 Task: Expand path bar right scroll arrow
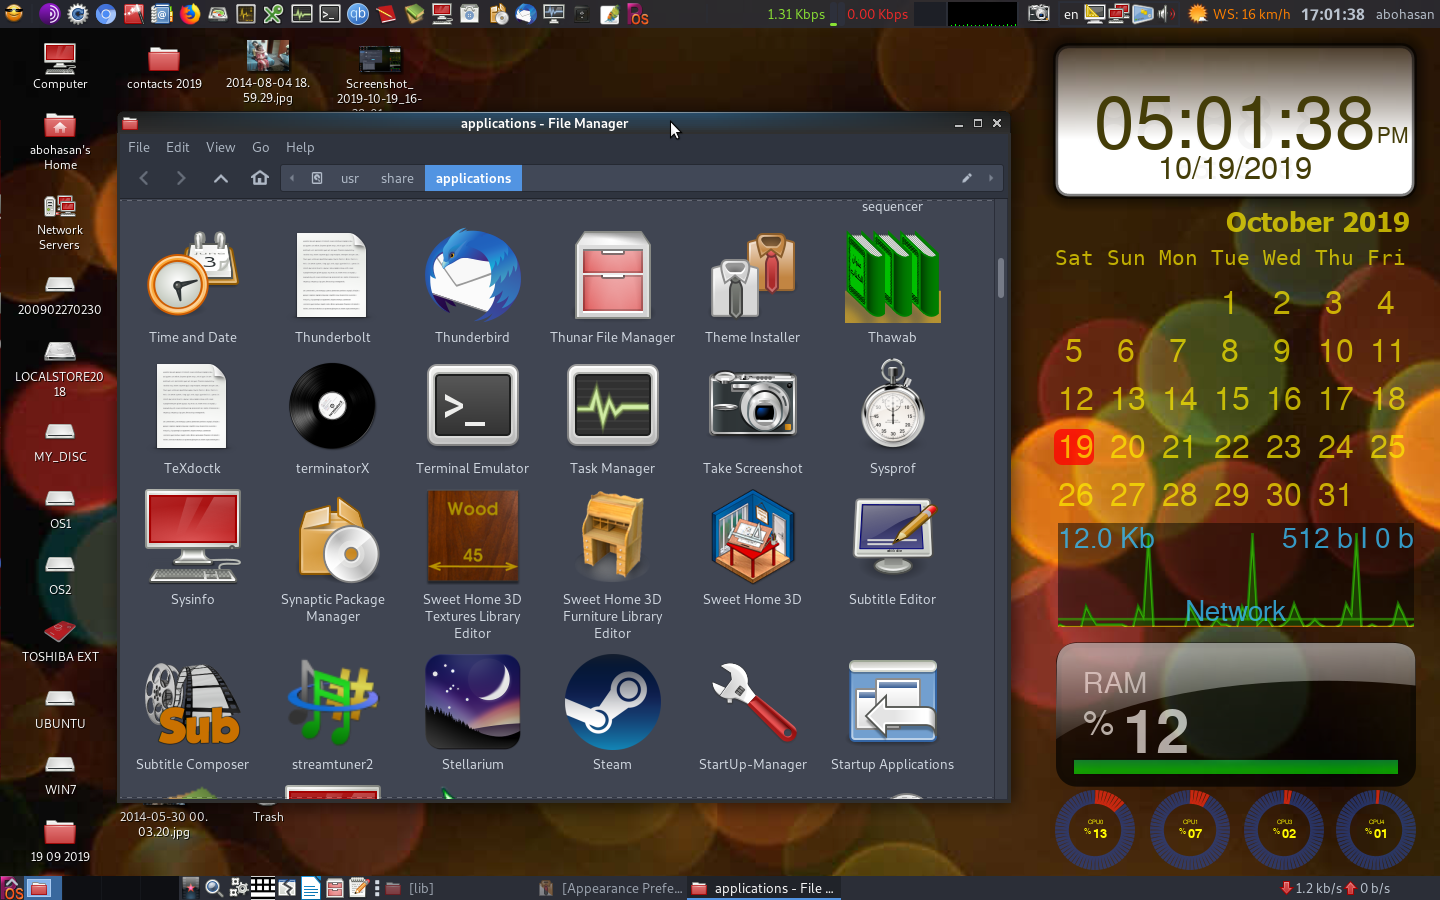click(991, 178)
